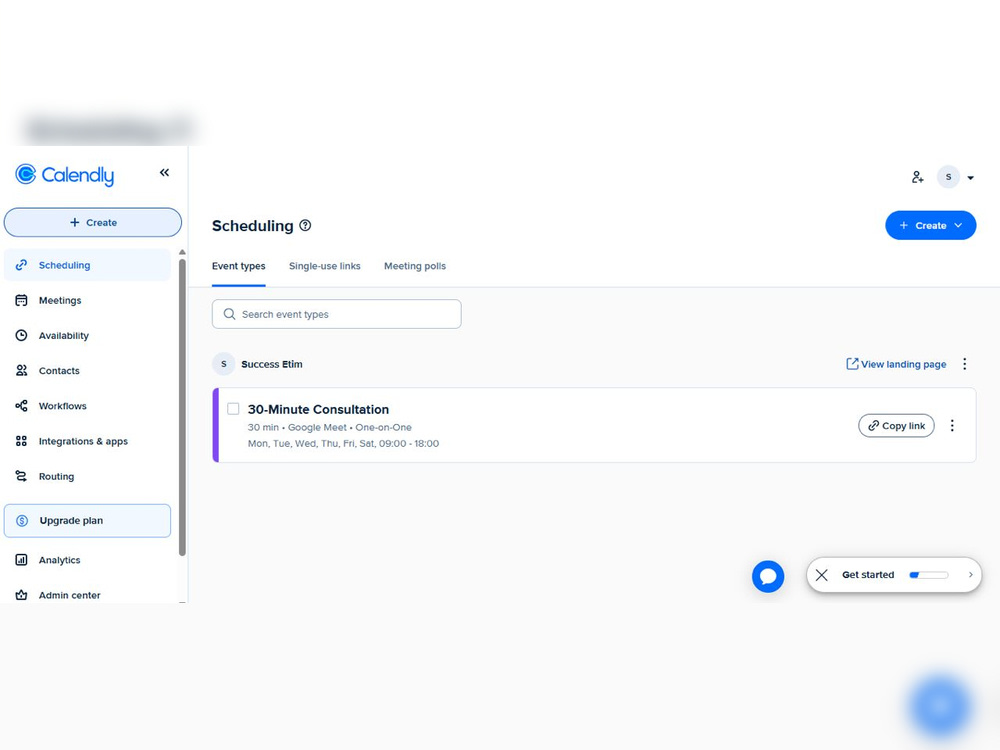
Task: Open Contacts in the sidebar
Action: [87, 371]
